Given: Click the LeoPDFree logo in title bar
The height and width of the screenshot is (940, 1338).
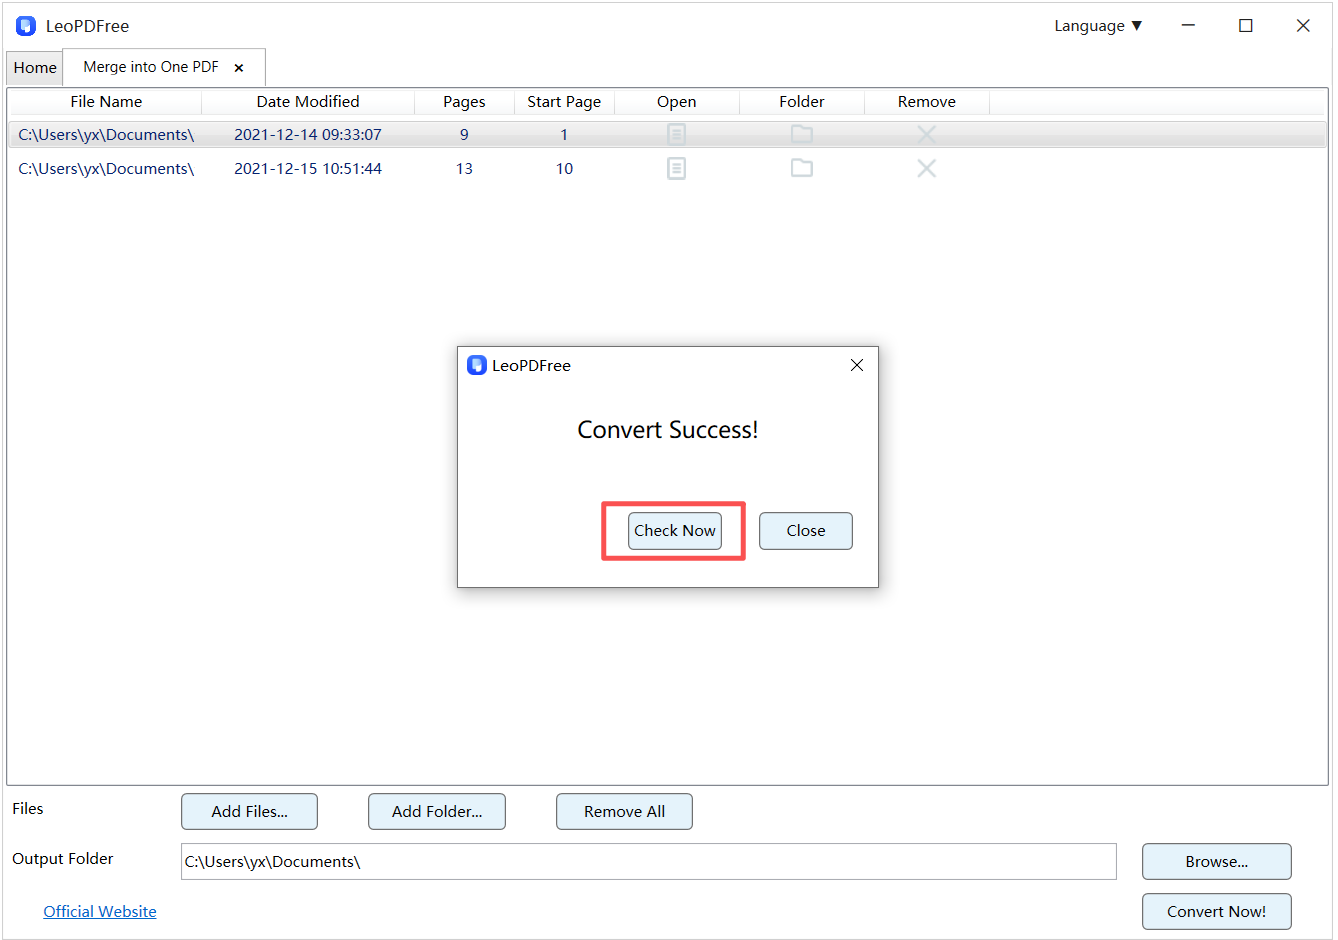Looking at the screenshot, I should pyautogui.click(x=26, y=26).
